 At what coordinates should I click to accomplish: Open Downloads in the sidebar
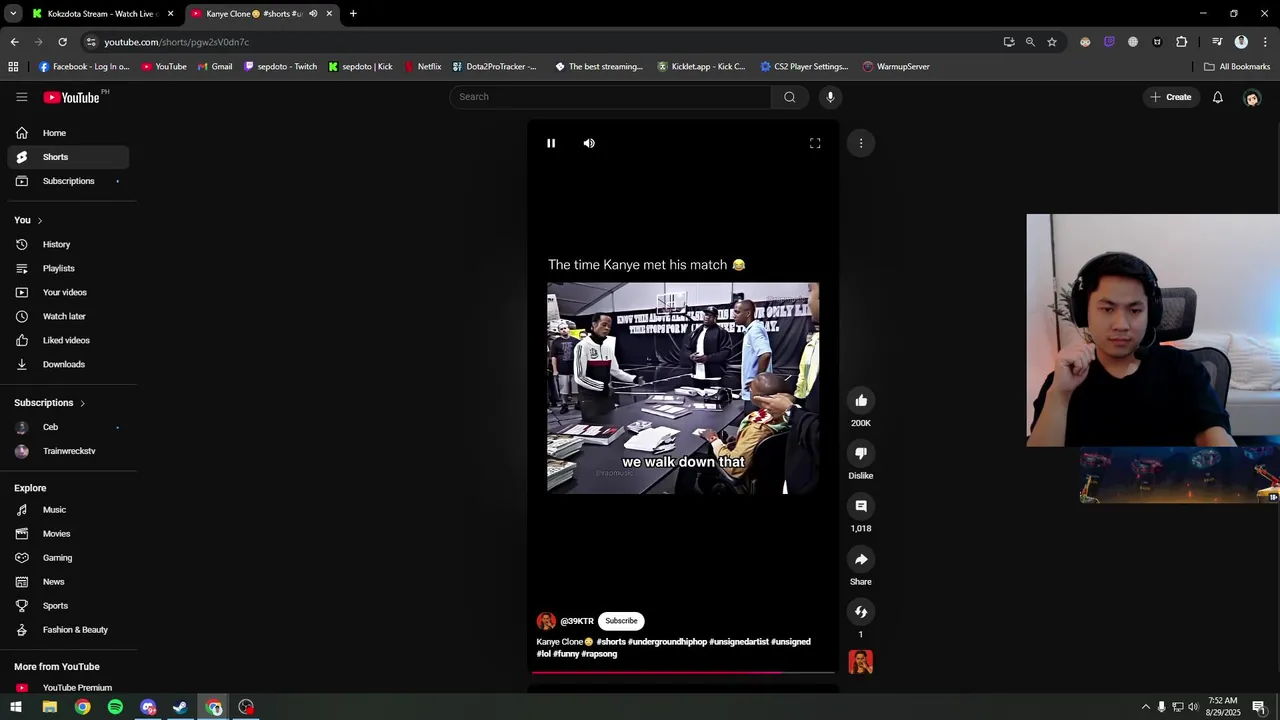click(68, 364)
